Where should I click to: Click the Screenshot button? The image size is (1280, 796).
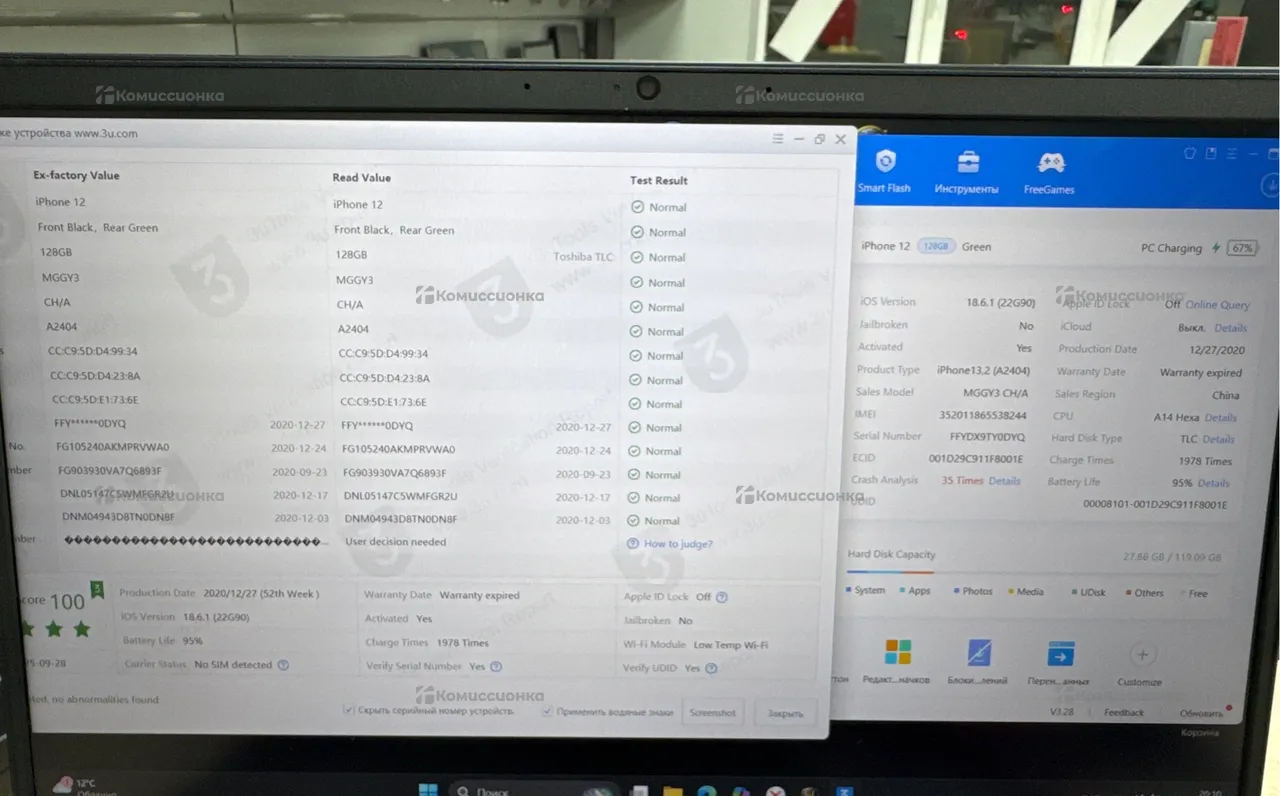(x=713, y=713)
